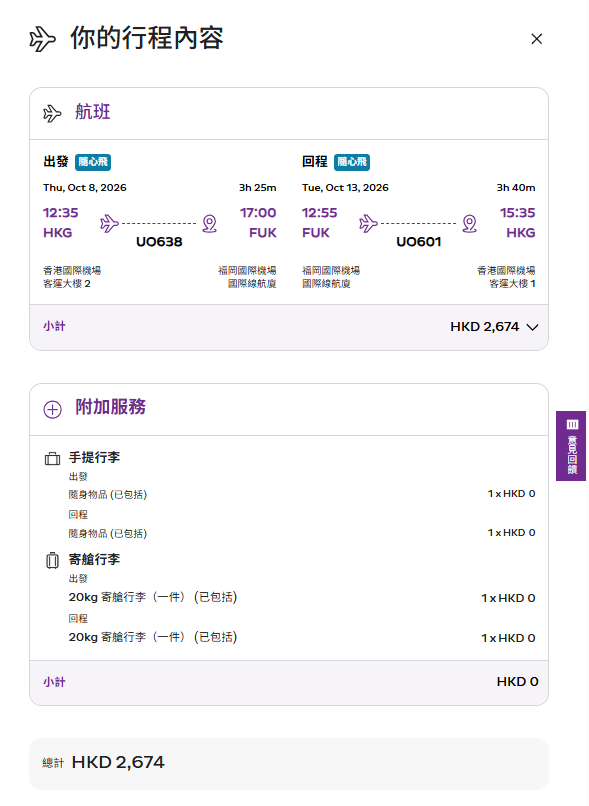Screen dimensions: 589x806
Task: Click the plus circle icon by 附加服務
Action: click(52, 410)
